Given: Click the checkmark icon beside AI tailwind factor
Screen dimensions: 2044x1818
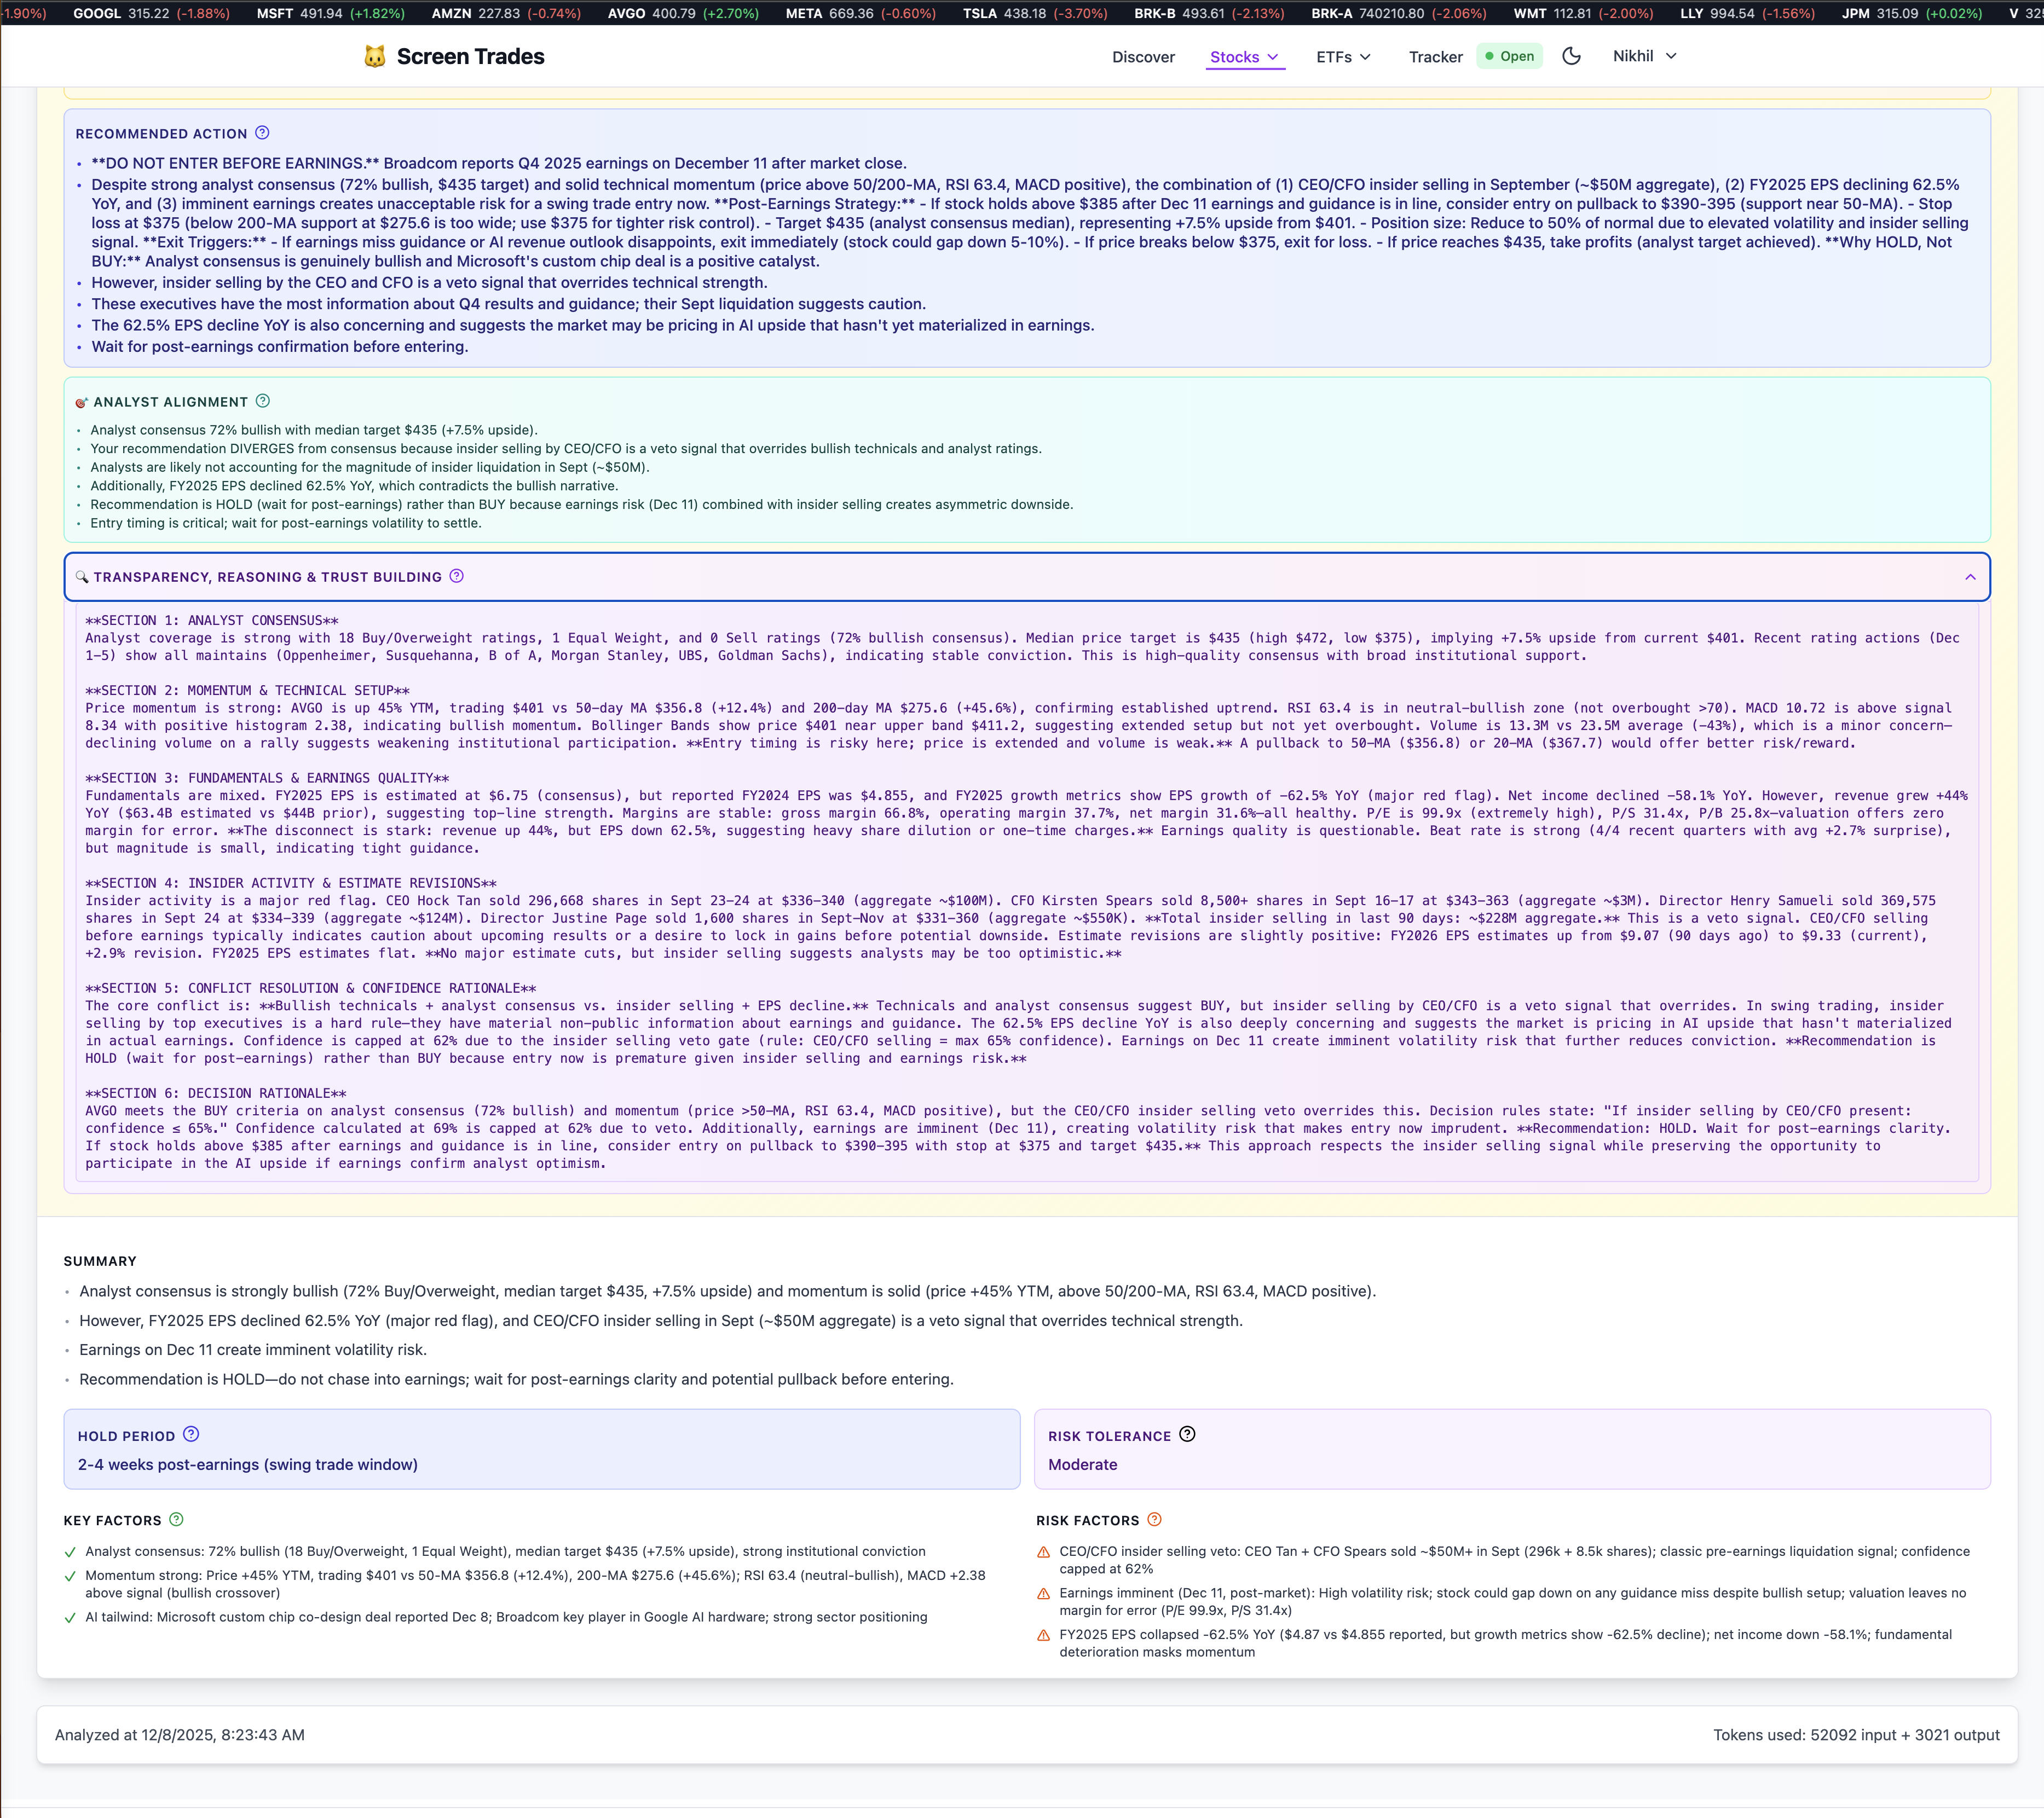Looking at the screenshot, I should (70, 1619).
